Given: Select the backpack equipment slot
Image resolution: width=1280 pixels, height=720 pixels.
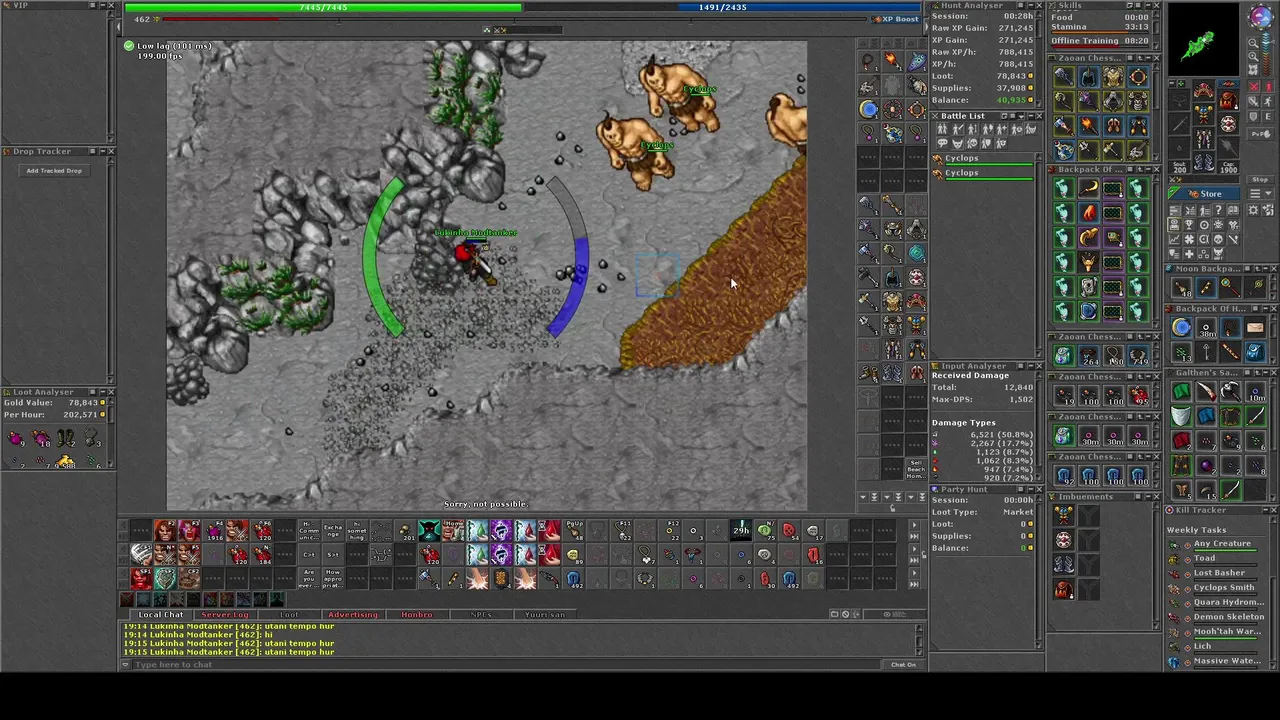Looking at the screenshot, I should coord(1229,99).
